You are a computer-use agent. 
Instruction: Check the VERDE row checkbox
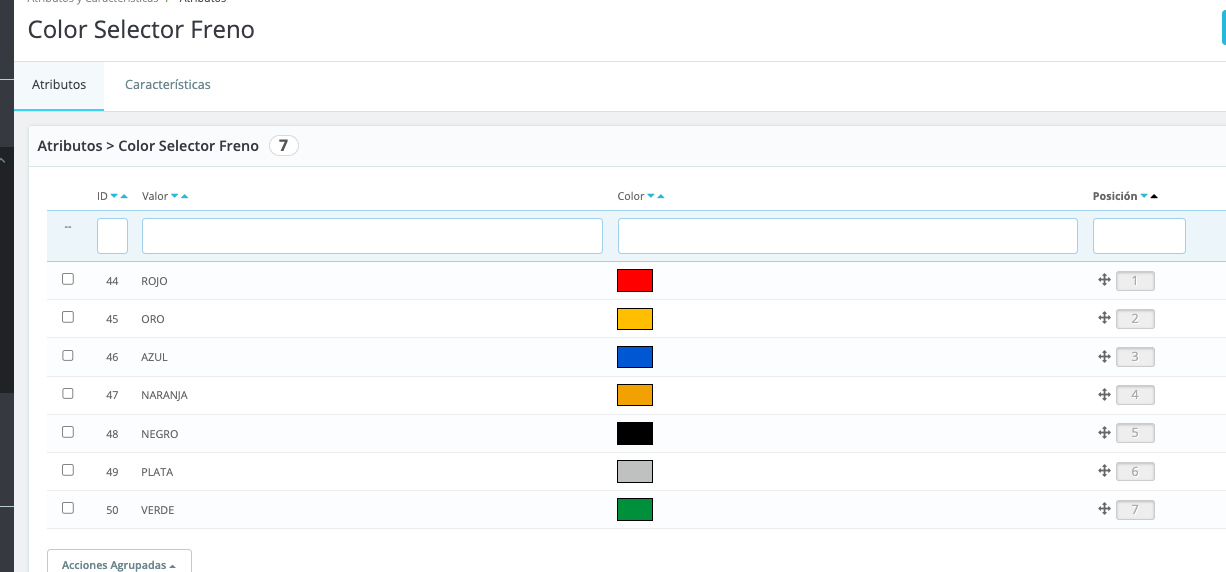[68, 508]
